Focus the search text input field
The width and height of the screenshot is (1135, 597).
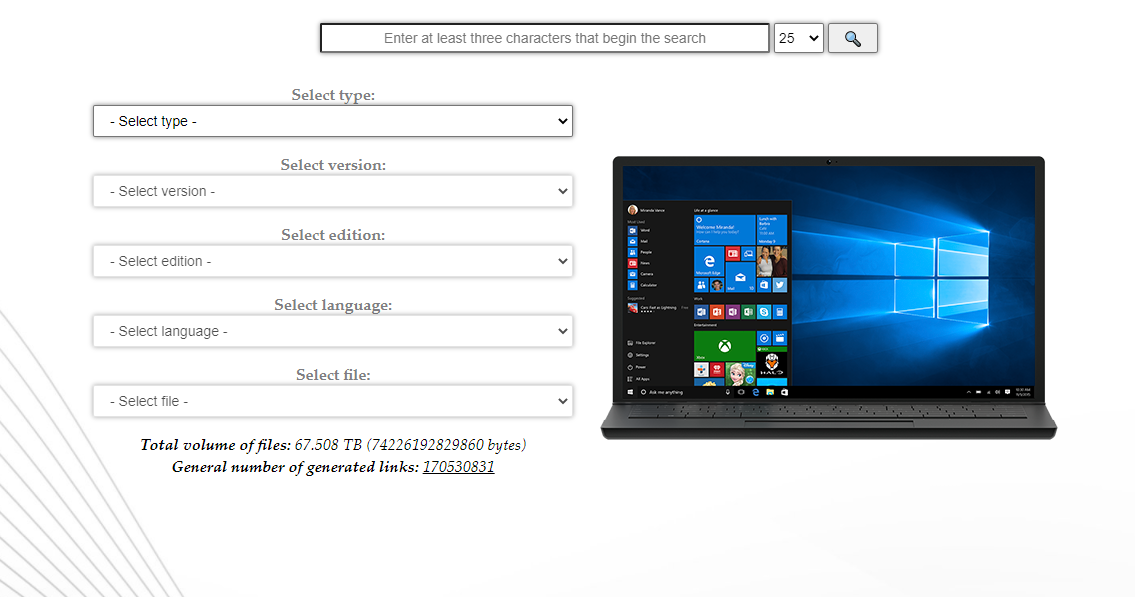(x=544, y=38)
